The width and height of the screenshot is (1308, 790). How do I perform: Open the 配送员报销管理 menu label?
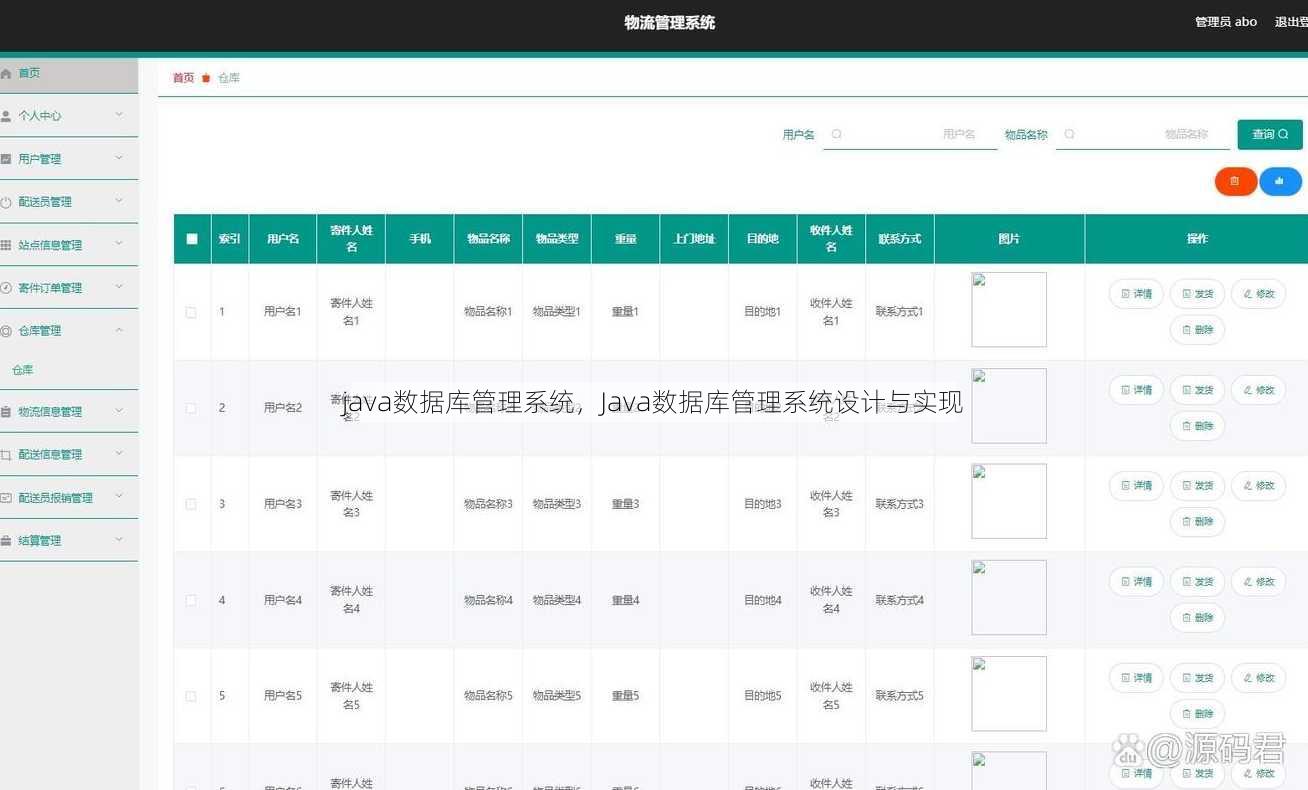click(56, 498)
